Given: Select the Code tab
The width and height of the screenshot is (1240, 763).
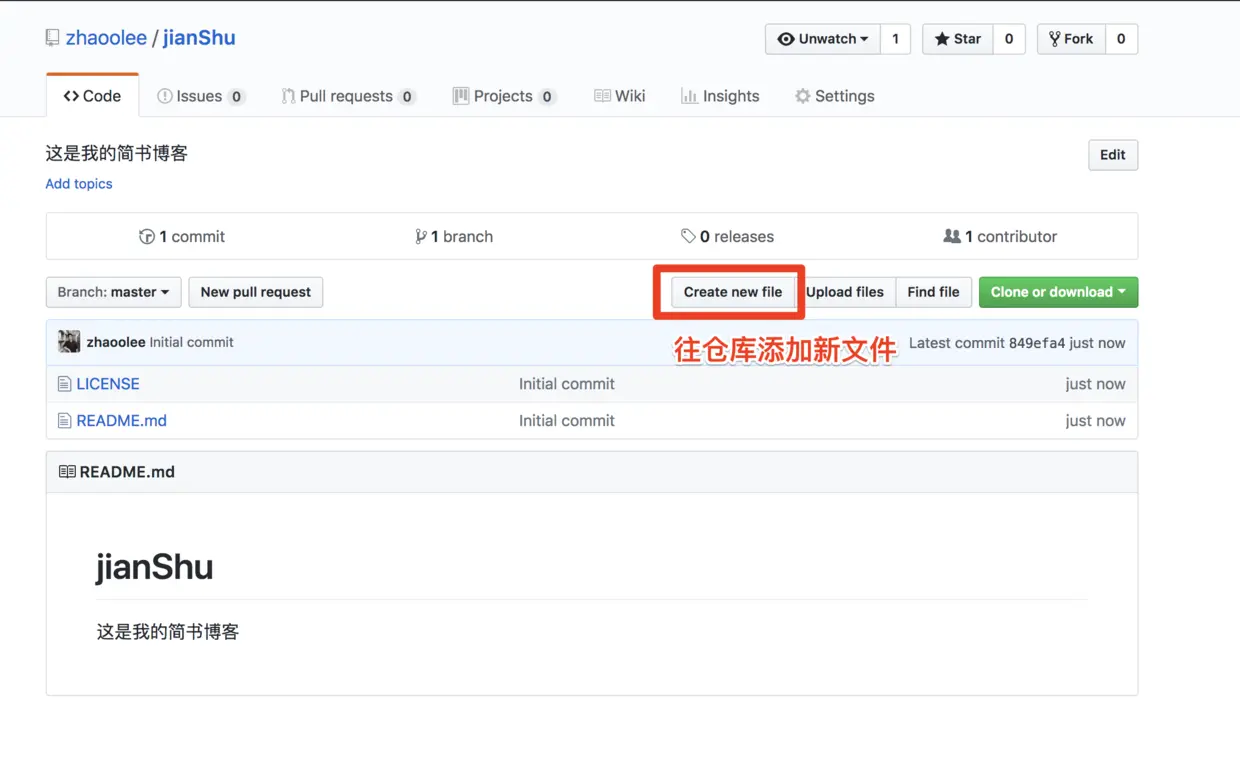Looking at the screenshot, I should pos(92,96).
